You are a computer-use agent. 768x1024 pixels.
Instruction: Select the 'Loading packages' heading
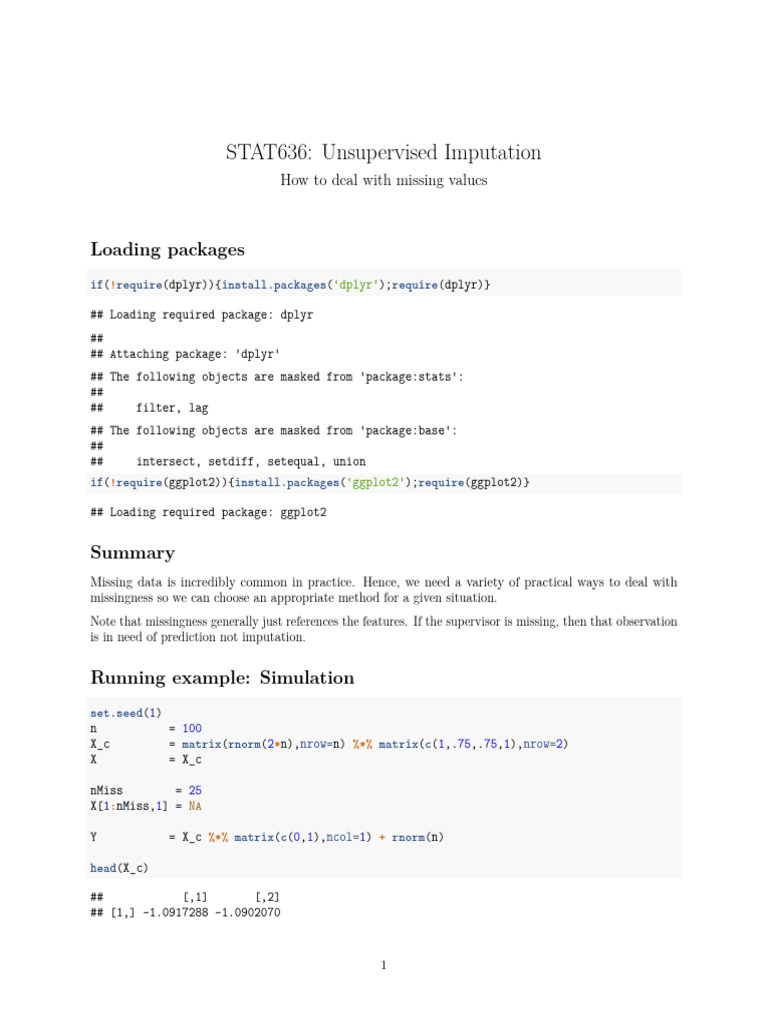click(x=167, y=249)
